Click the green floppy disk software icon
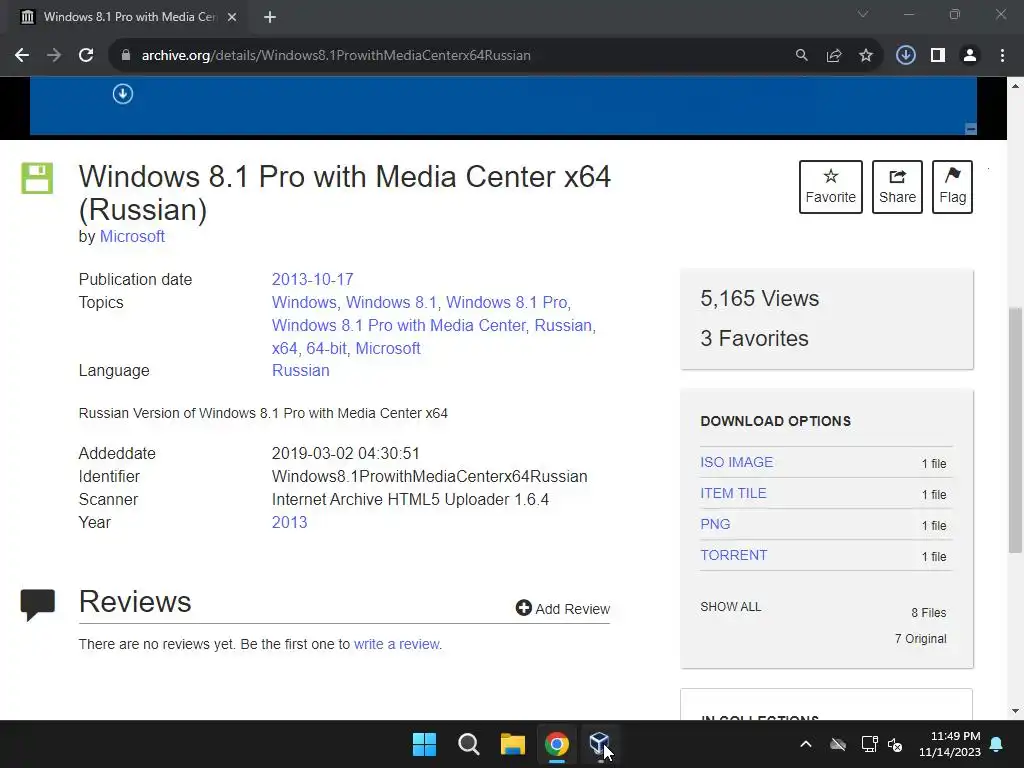The height and width of the screenshot is (768, 1024). coord(37,178)
